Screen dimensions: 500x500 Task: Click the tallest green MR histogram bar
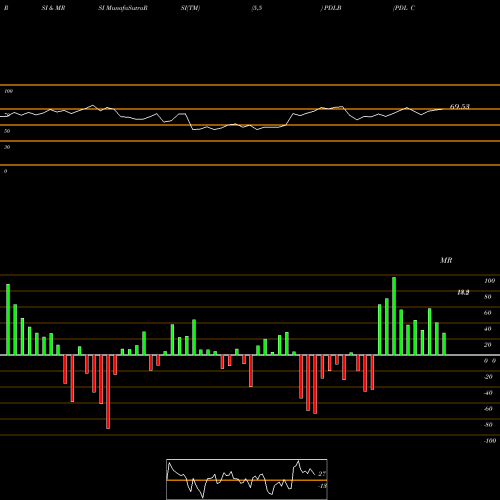point(394,316)
